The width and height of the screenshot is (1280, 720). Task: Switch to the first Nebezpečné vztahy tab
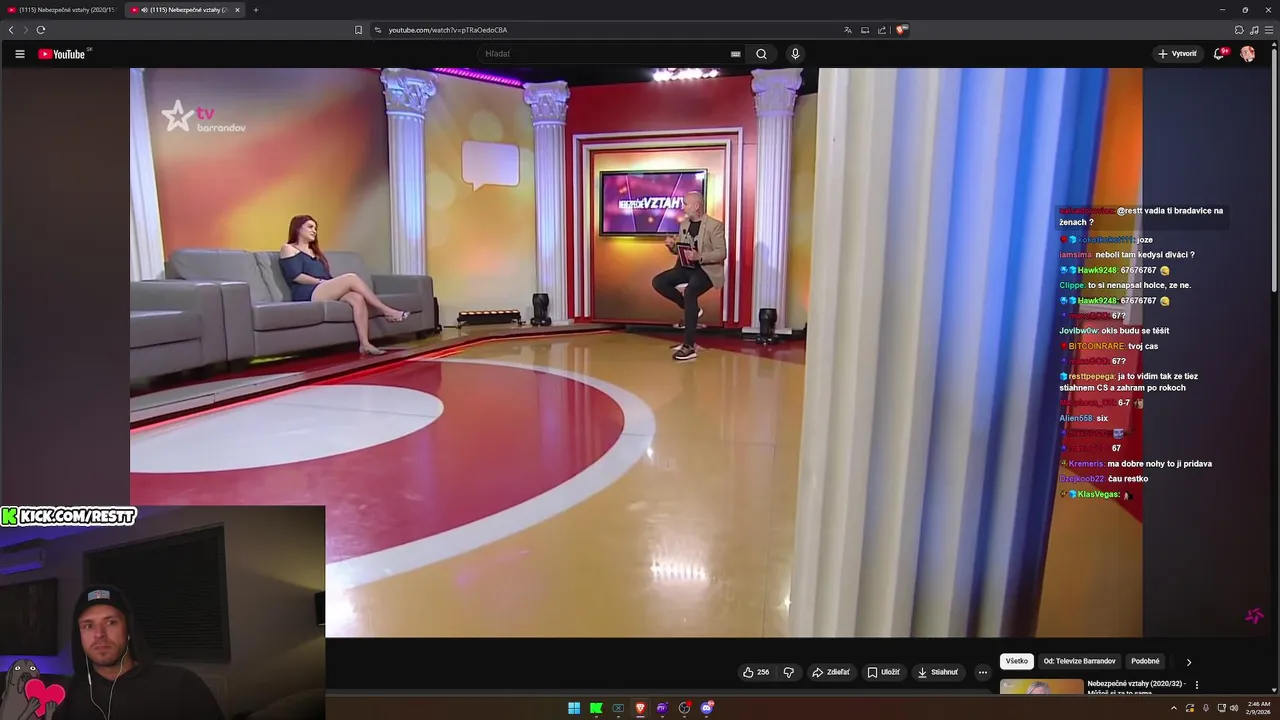62,10
